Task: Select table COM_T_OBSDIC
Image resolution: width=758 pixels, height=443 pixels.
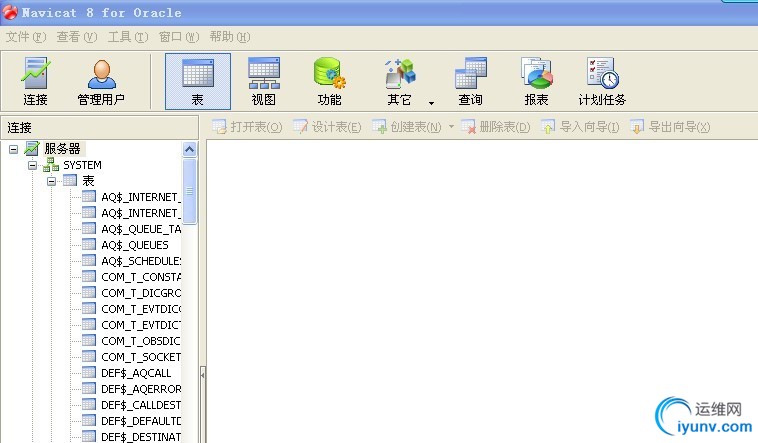Action: 141,341
